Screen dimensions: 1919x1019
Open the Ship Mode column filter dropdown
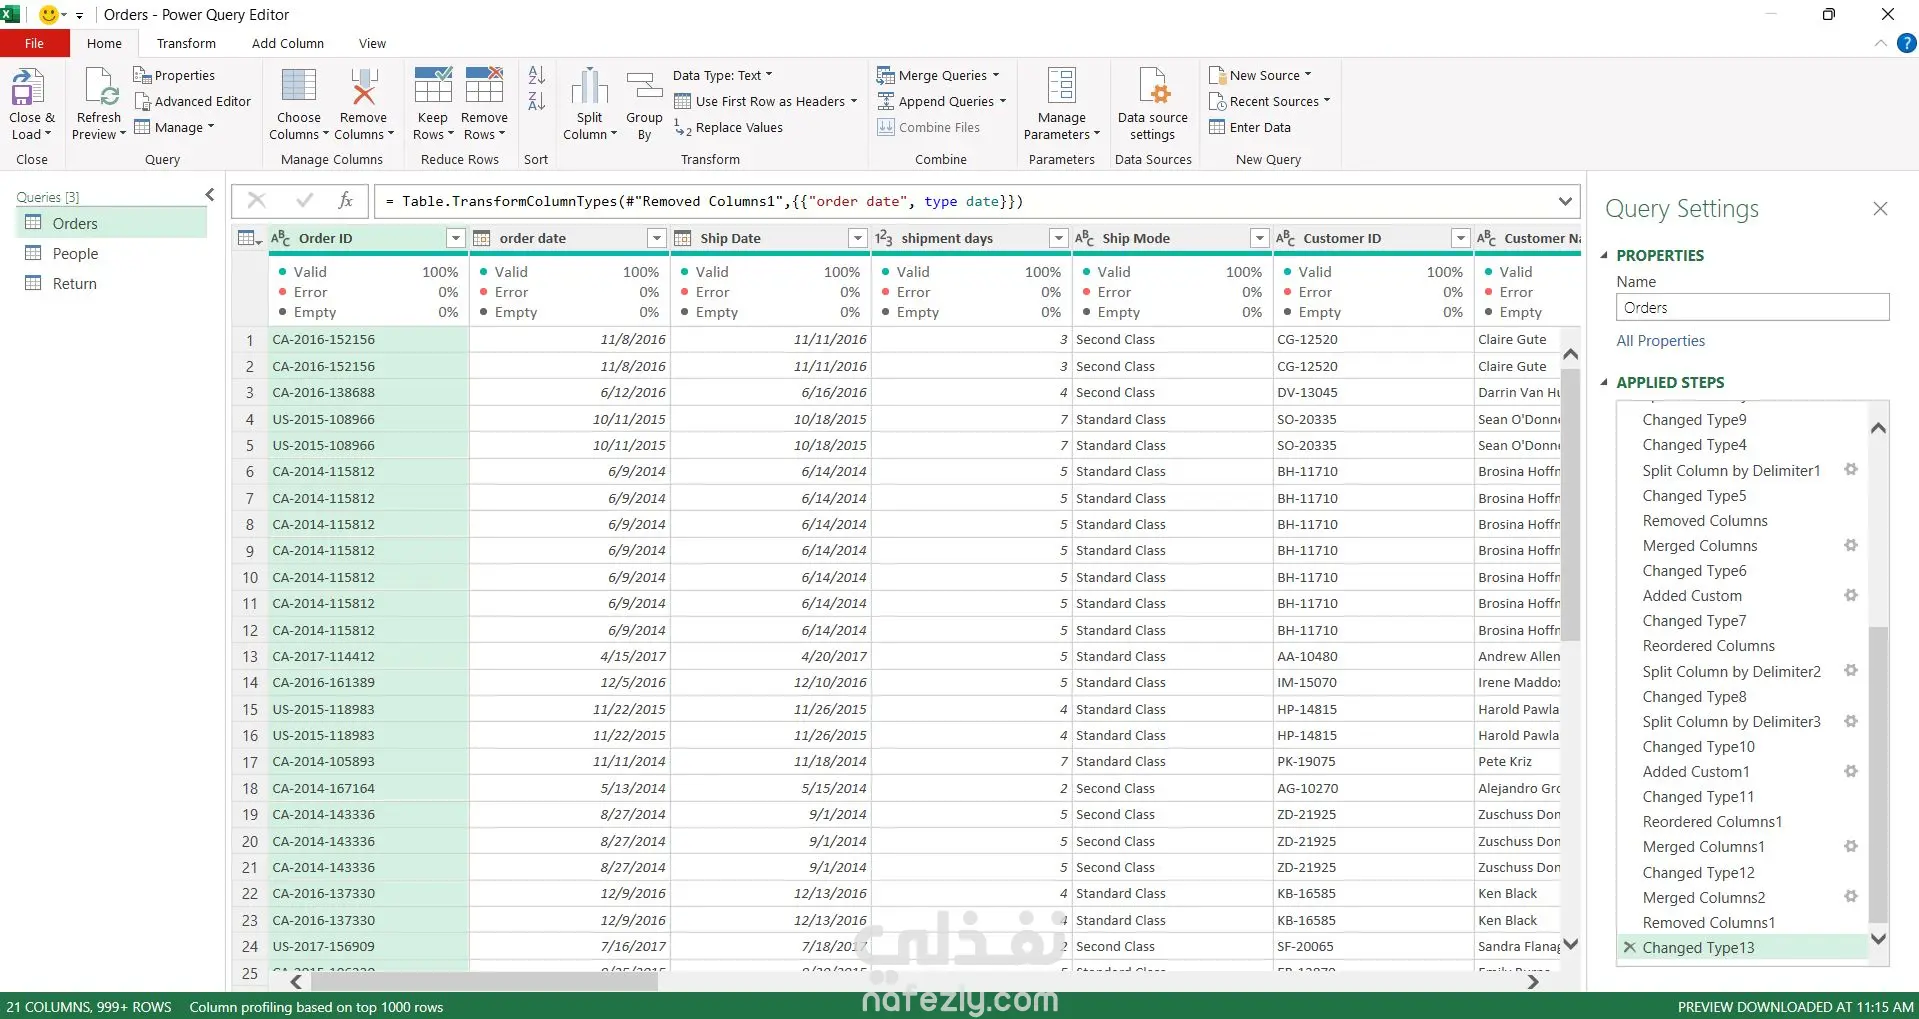1259,238
